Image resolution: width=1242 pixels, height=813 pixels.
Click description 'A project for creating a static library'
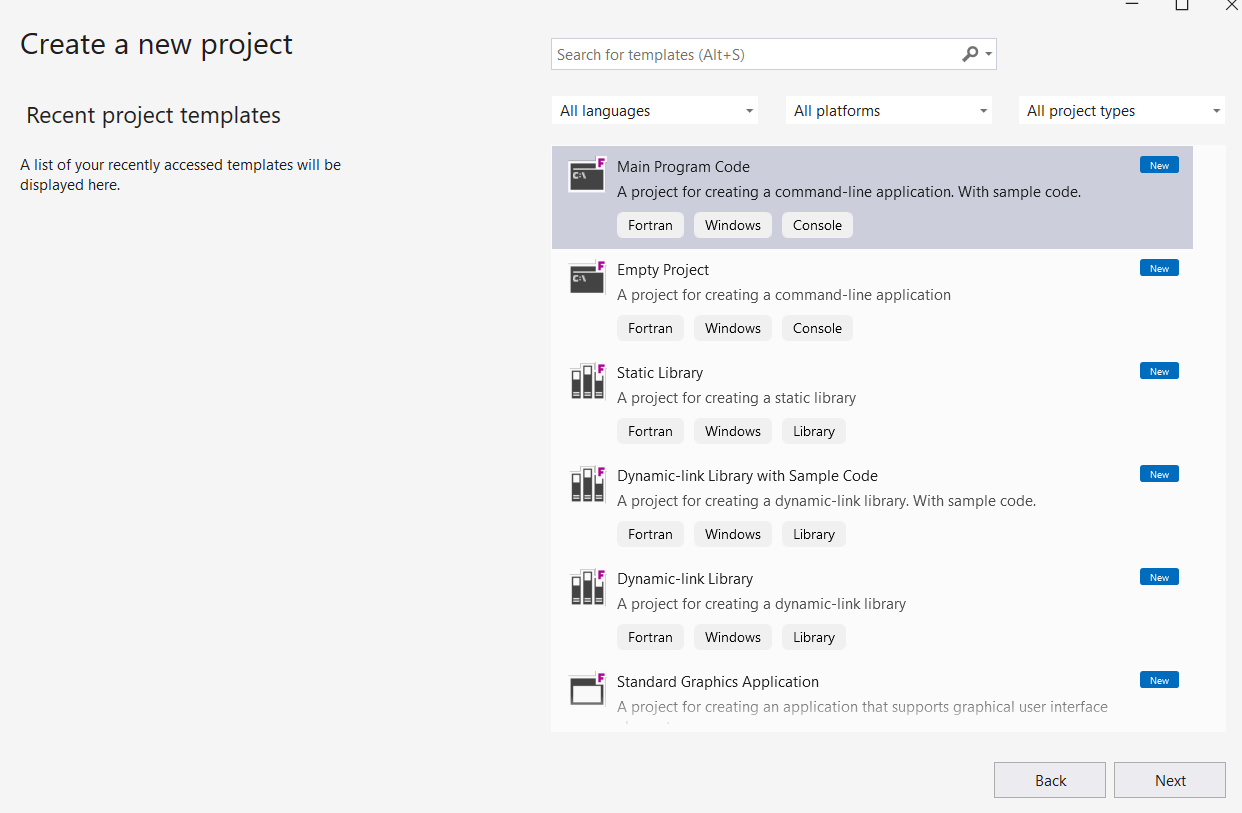coord(737,398)
